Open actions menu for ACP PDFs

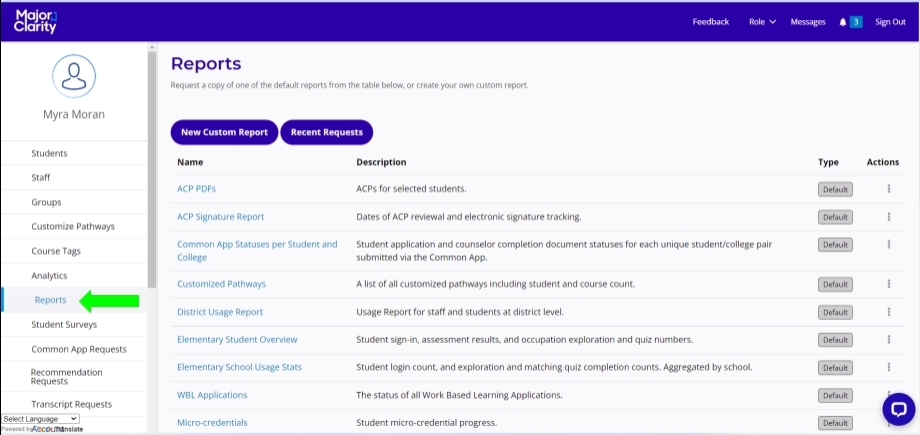pyautogui.click(x=888, y=189)
